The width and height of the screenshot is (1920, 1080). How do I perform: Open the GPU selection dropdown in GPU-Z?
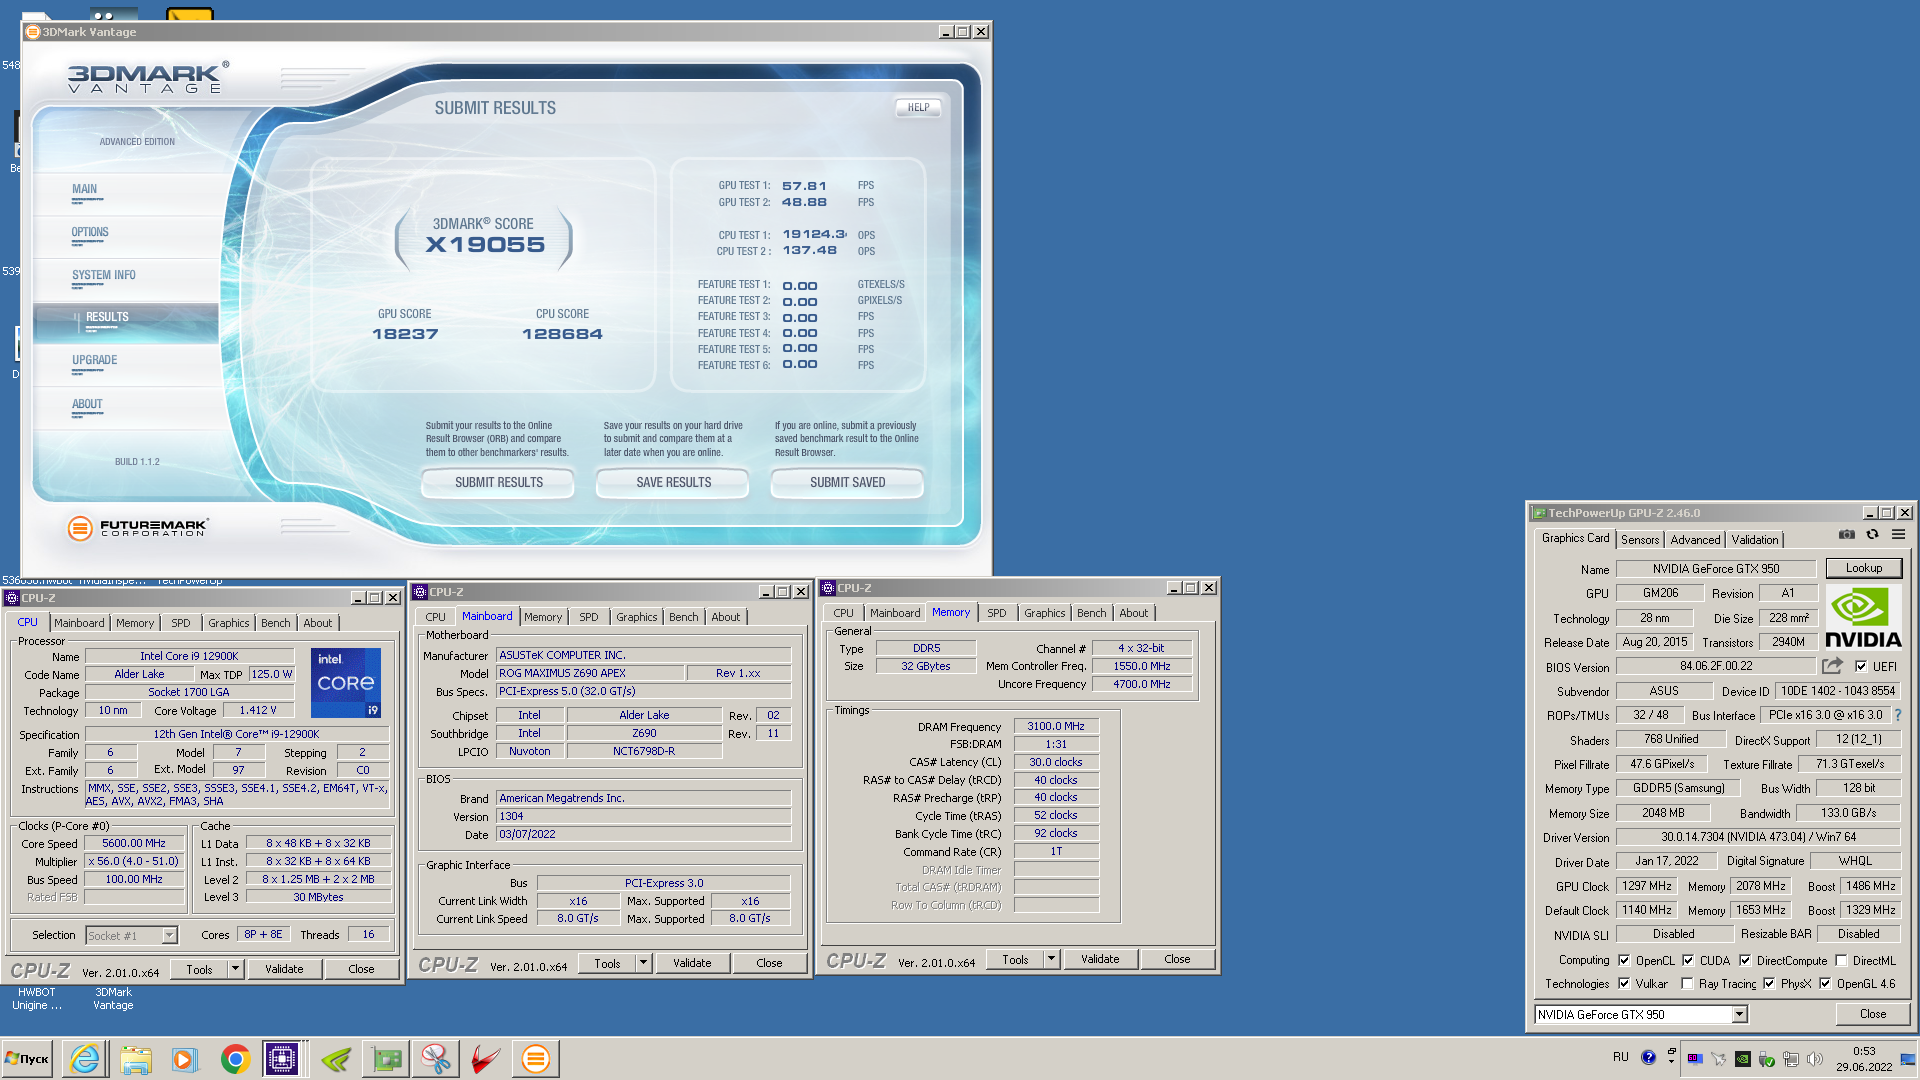[1739, 1015]
